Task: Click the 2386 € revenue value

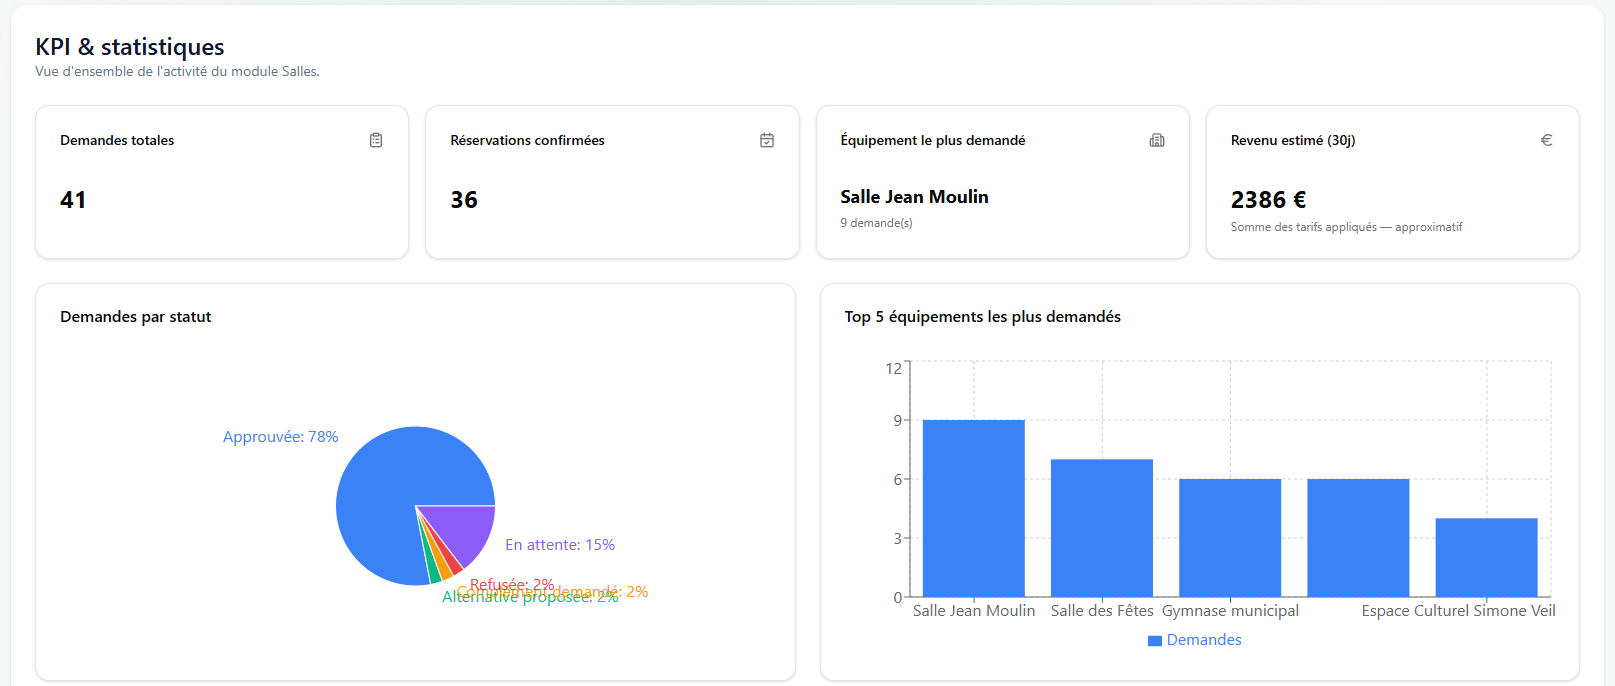Action: pyautogui.click(x=1268, y=200)
